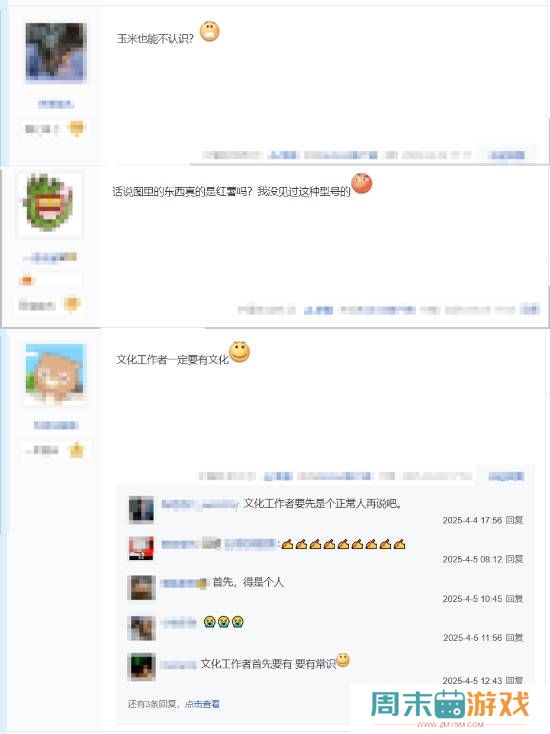Click the gold badge icon under the pig avatar
Screen dimensions: 550x734
point(76,450)
